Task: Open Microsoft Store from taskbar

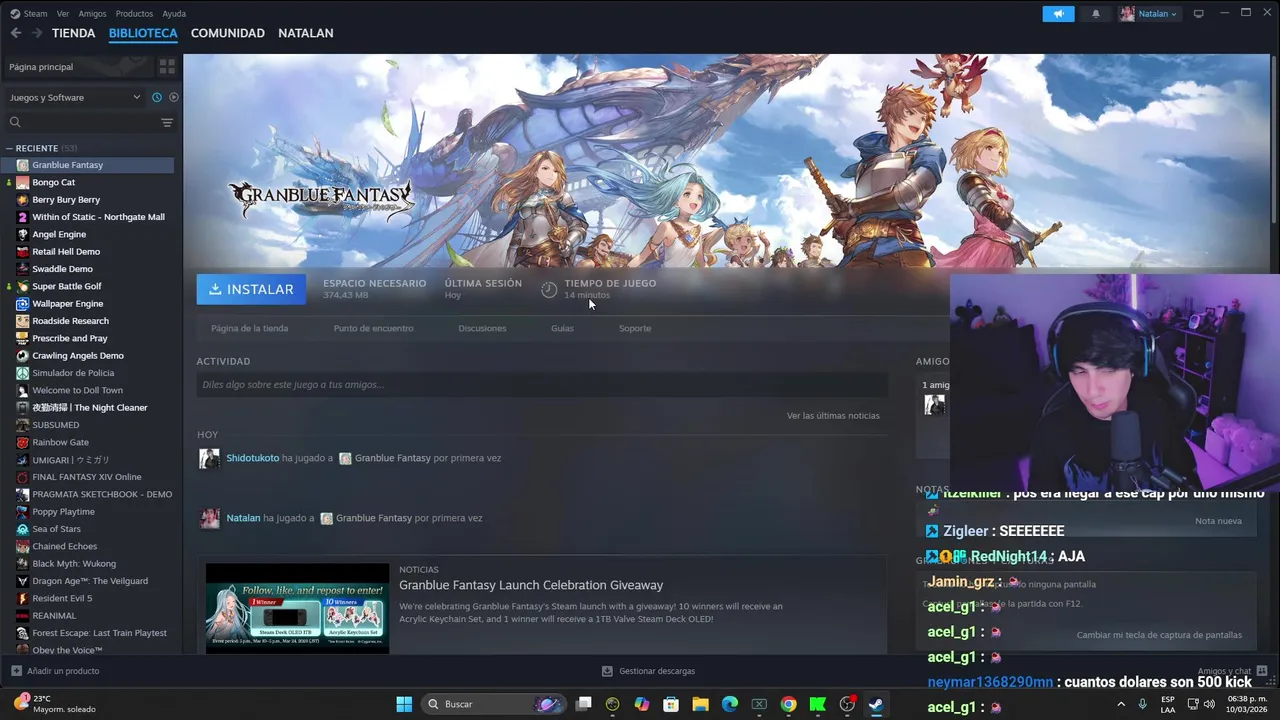Action: point(671,704)
